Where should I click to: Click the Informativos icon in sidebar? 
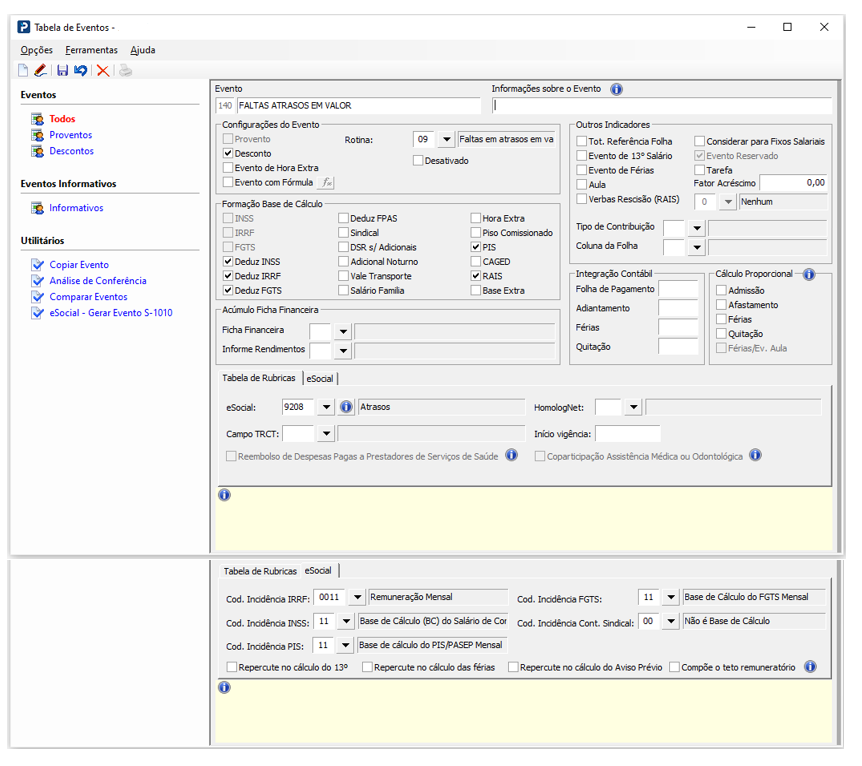tap(37, 208)
